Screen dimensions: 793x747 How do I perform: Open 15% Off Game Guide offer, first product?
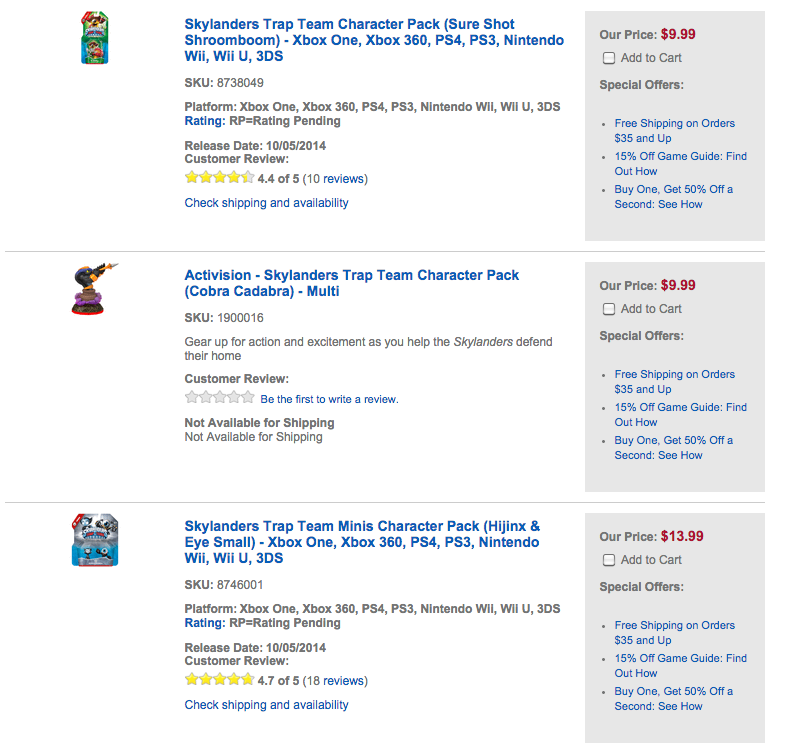(x=680, y=164)
